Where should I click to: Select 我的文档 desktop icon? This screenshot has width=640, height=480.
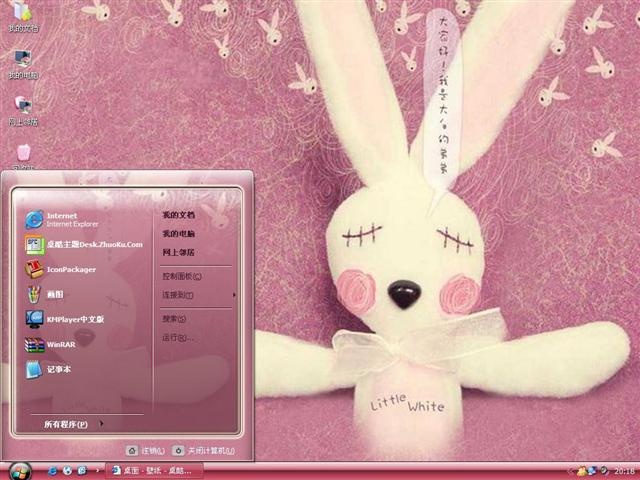tap(23, 17)
